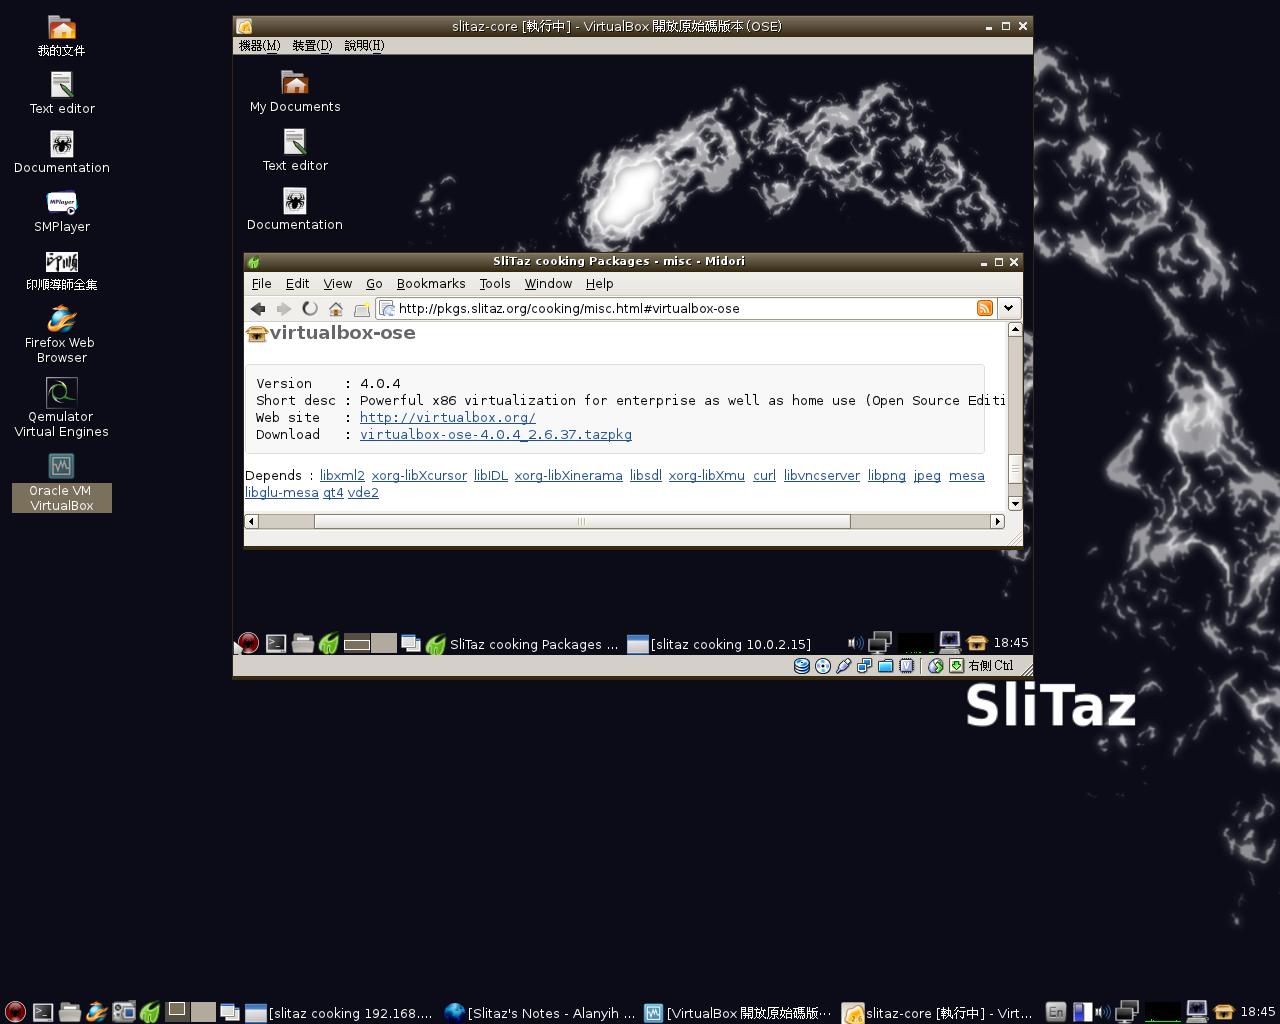Viewport: 1280px width, 1024px height.
Task: Launch Qemulator Virtual Engines from desktop
Action: tap(62, 408)
